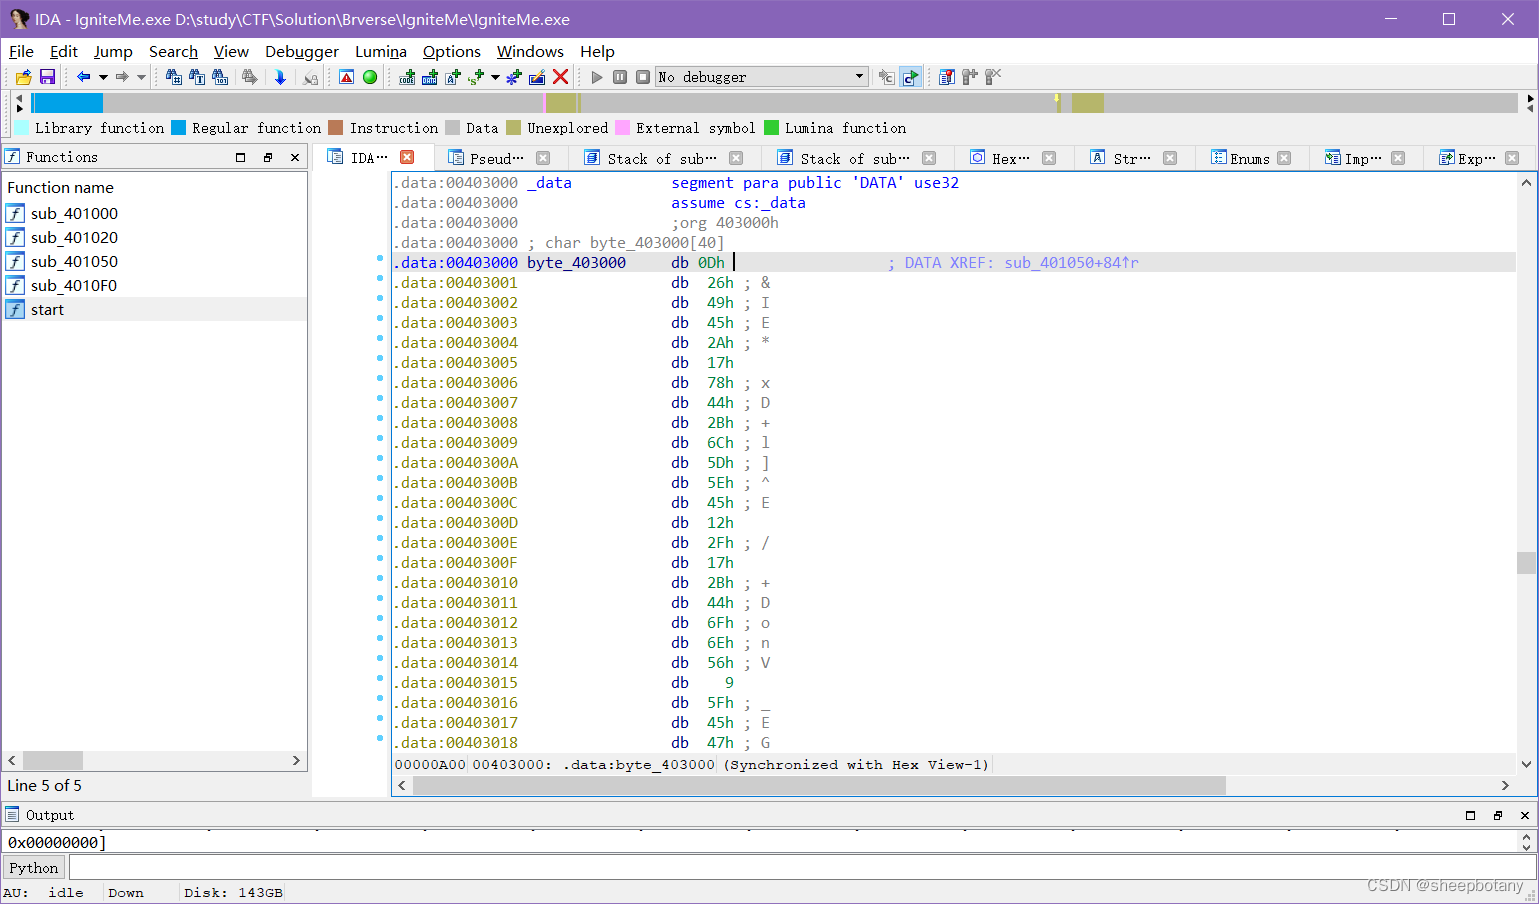
Task: Click the Python interpreter button
Action: pos(34,868)
